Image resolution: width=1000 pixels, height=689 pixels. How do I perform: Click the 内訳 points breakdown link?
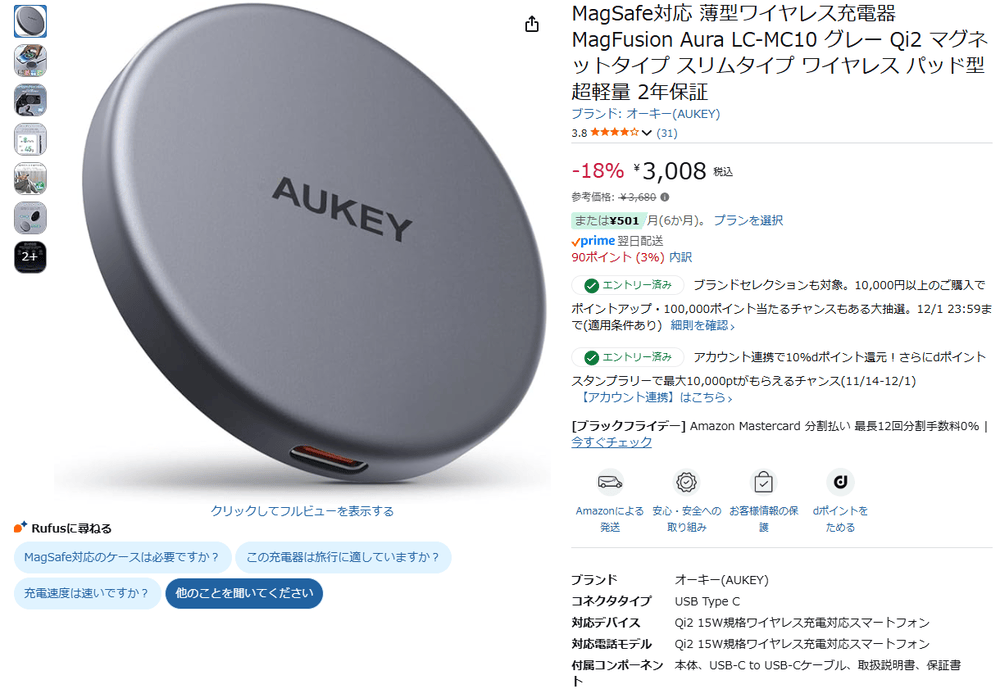(x=680, y=257)
